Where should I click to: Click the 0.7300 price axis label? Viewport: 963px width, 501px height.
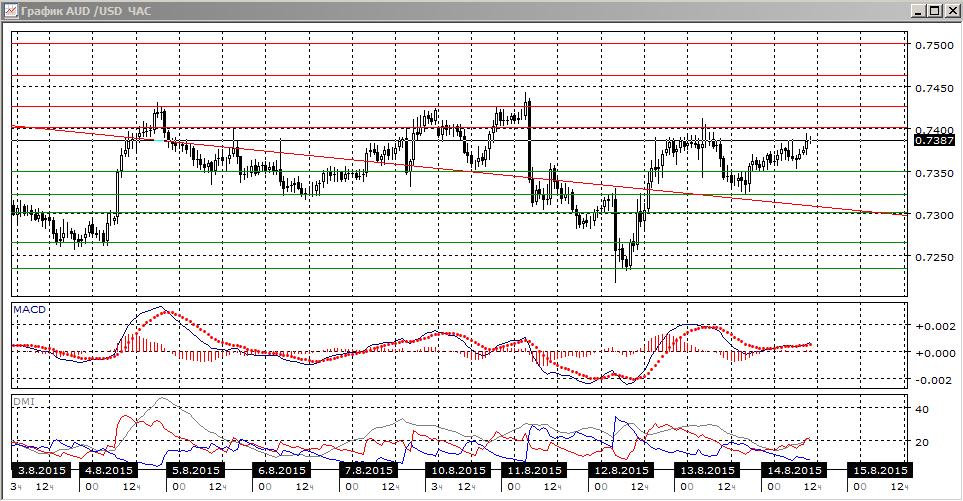tap(934, 216)
